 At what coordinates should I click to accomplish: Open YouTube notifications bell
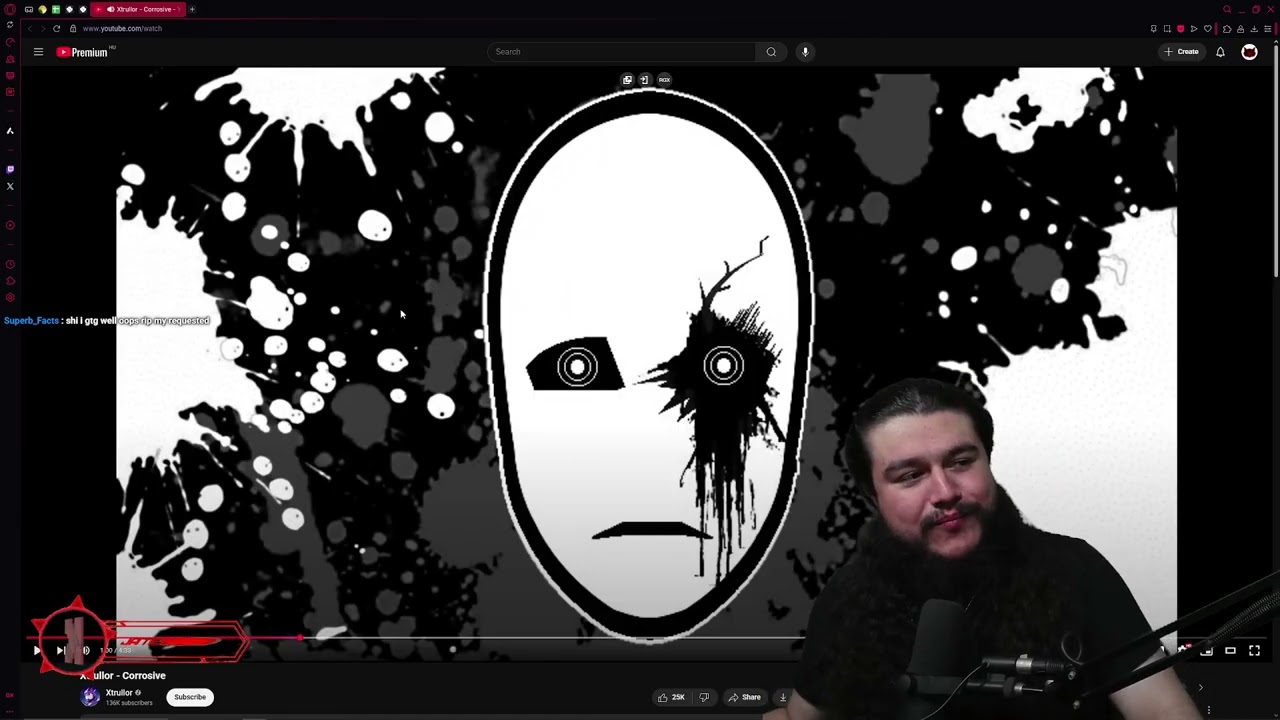1220,52
